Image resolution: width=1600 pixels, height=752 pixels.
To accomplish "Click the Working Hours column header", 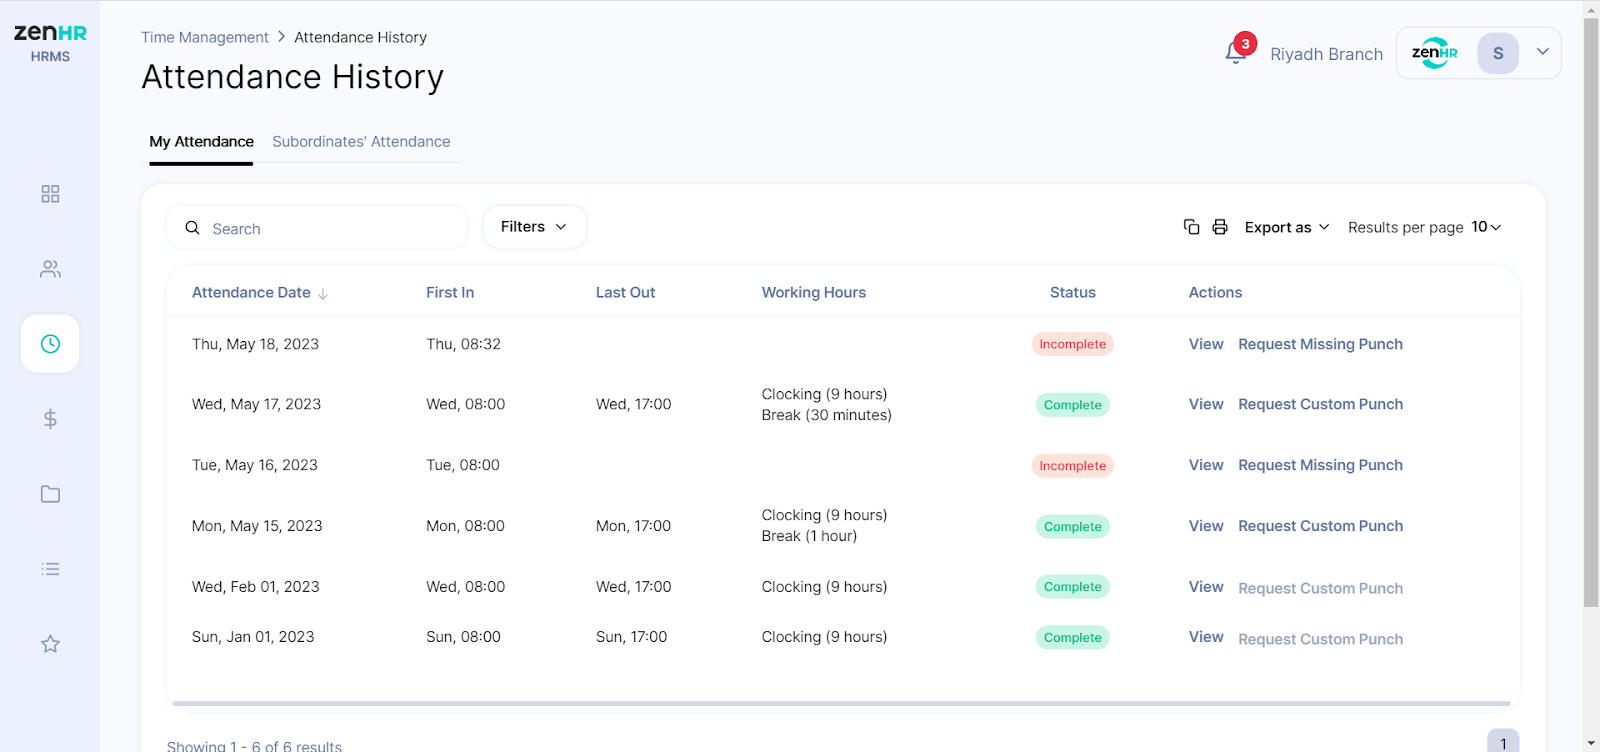I will (x=814, y=292).
